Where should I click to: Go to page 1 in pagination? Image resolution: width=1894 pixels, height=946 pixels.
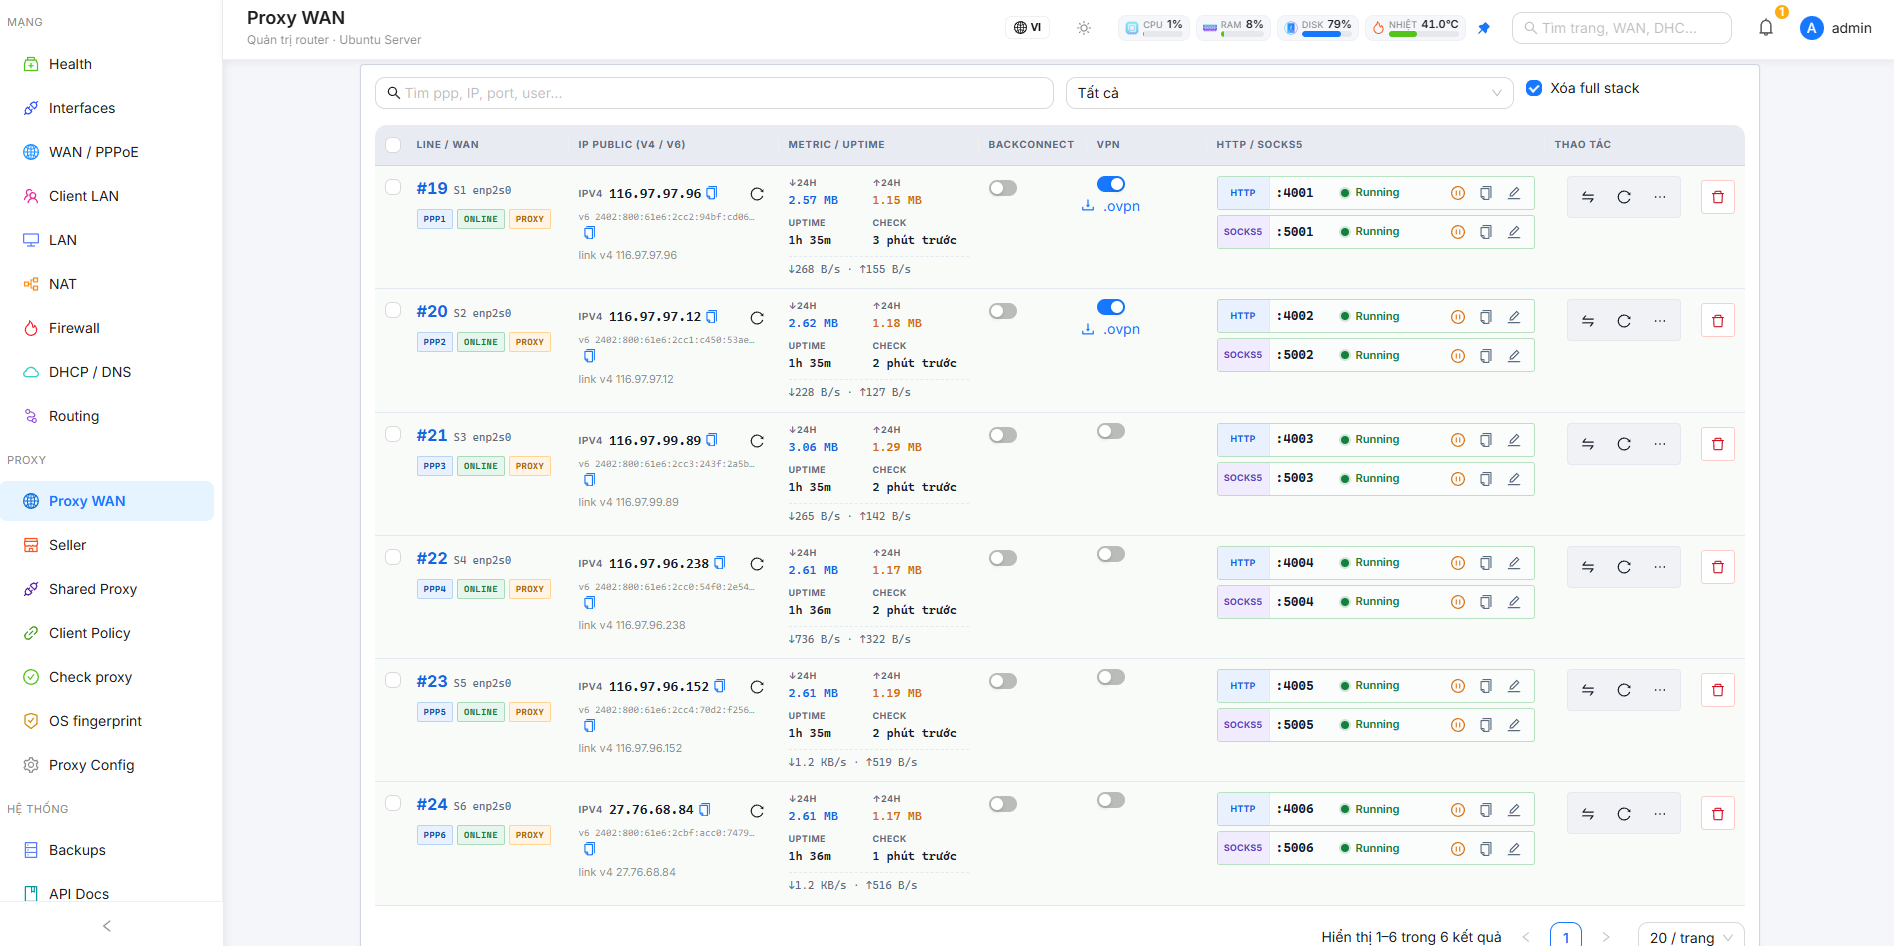click(x=1566, y=937)
